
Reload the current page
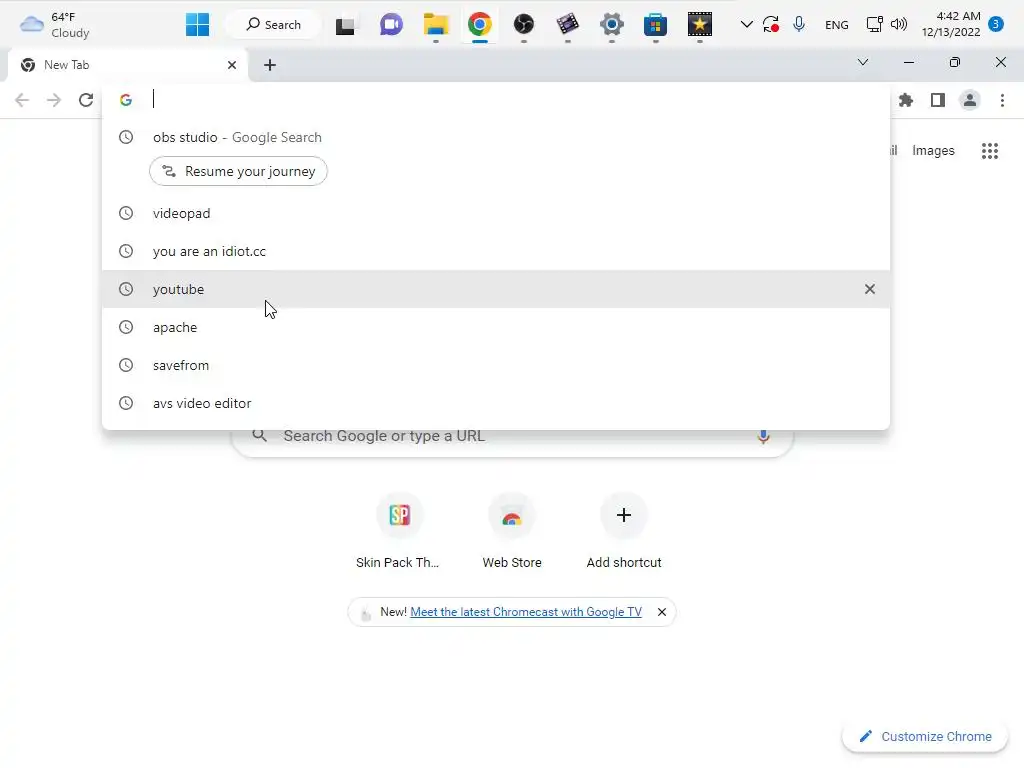tap(86, 100)
